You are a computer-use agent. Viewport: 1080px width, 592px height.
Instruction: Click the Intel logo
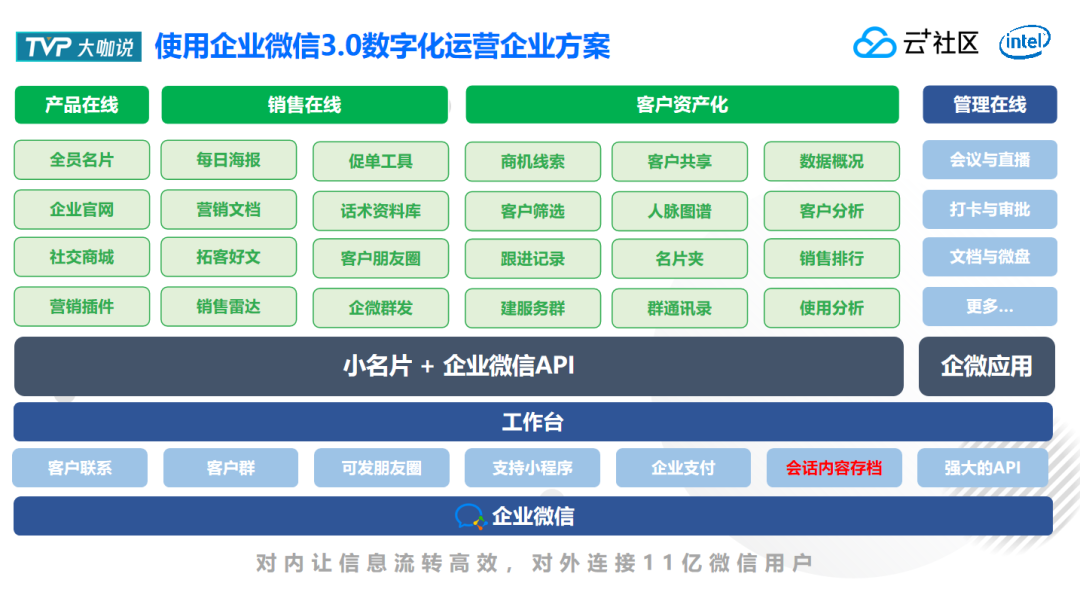[x=1025, y=42]
